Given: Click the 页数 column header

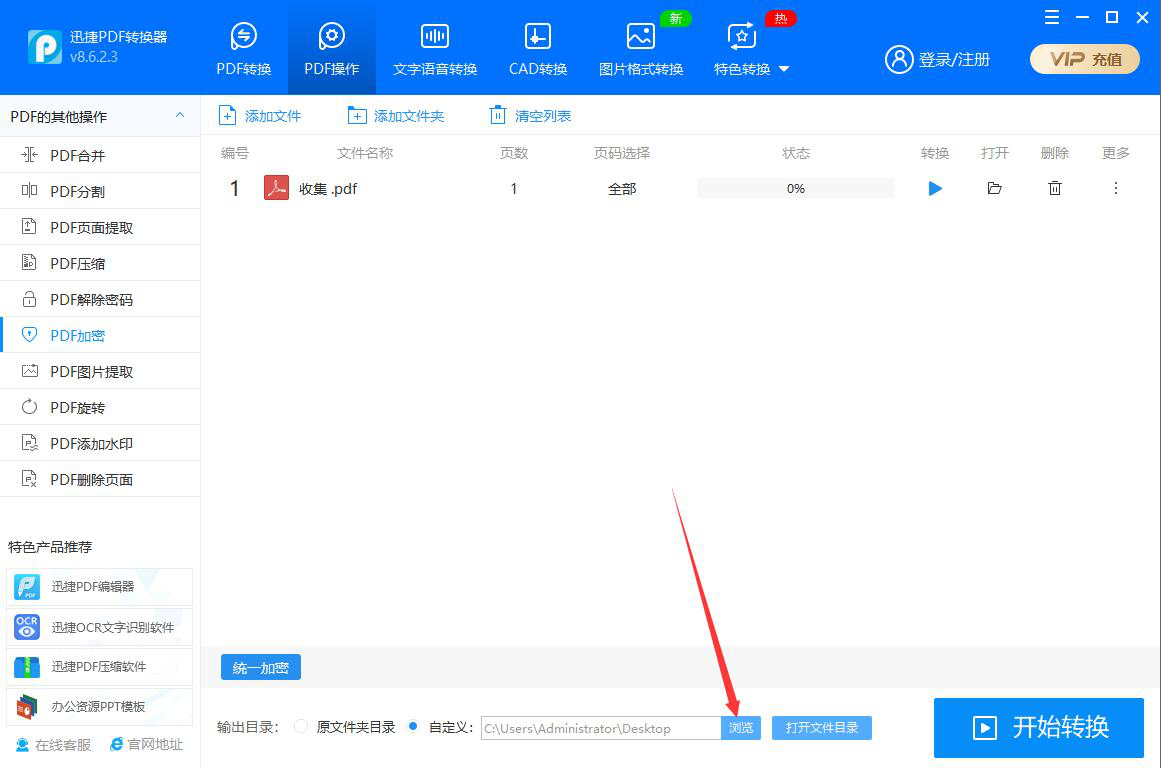Looking at the screenshot, I should pos(514,153).
